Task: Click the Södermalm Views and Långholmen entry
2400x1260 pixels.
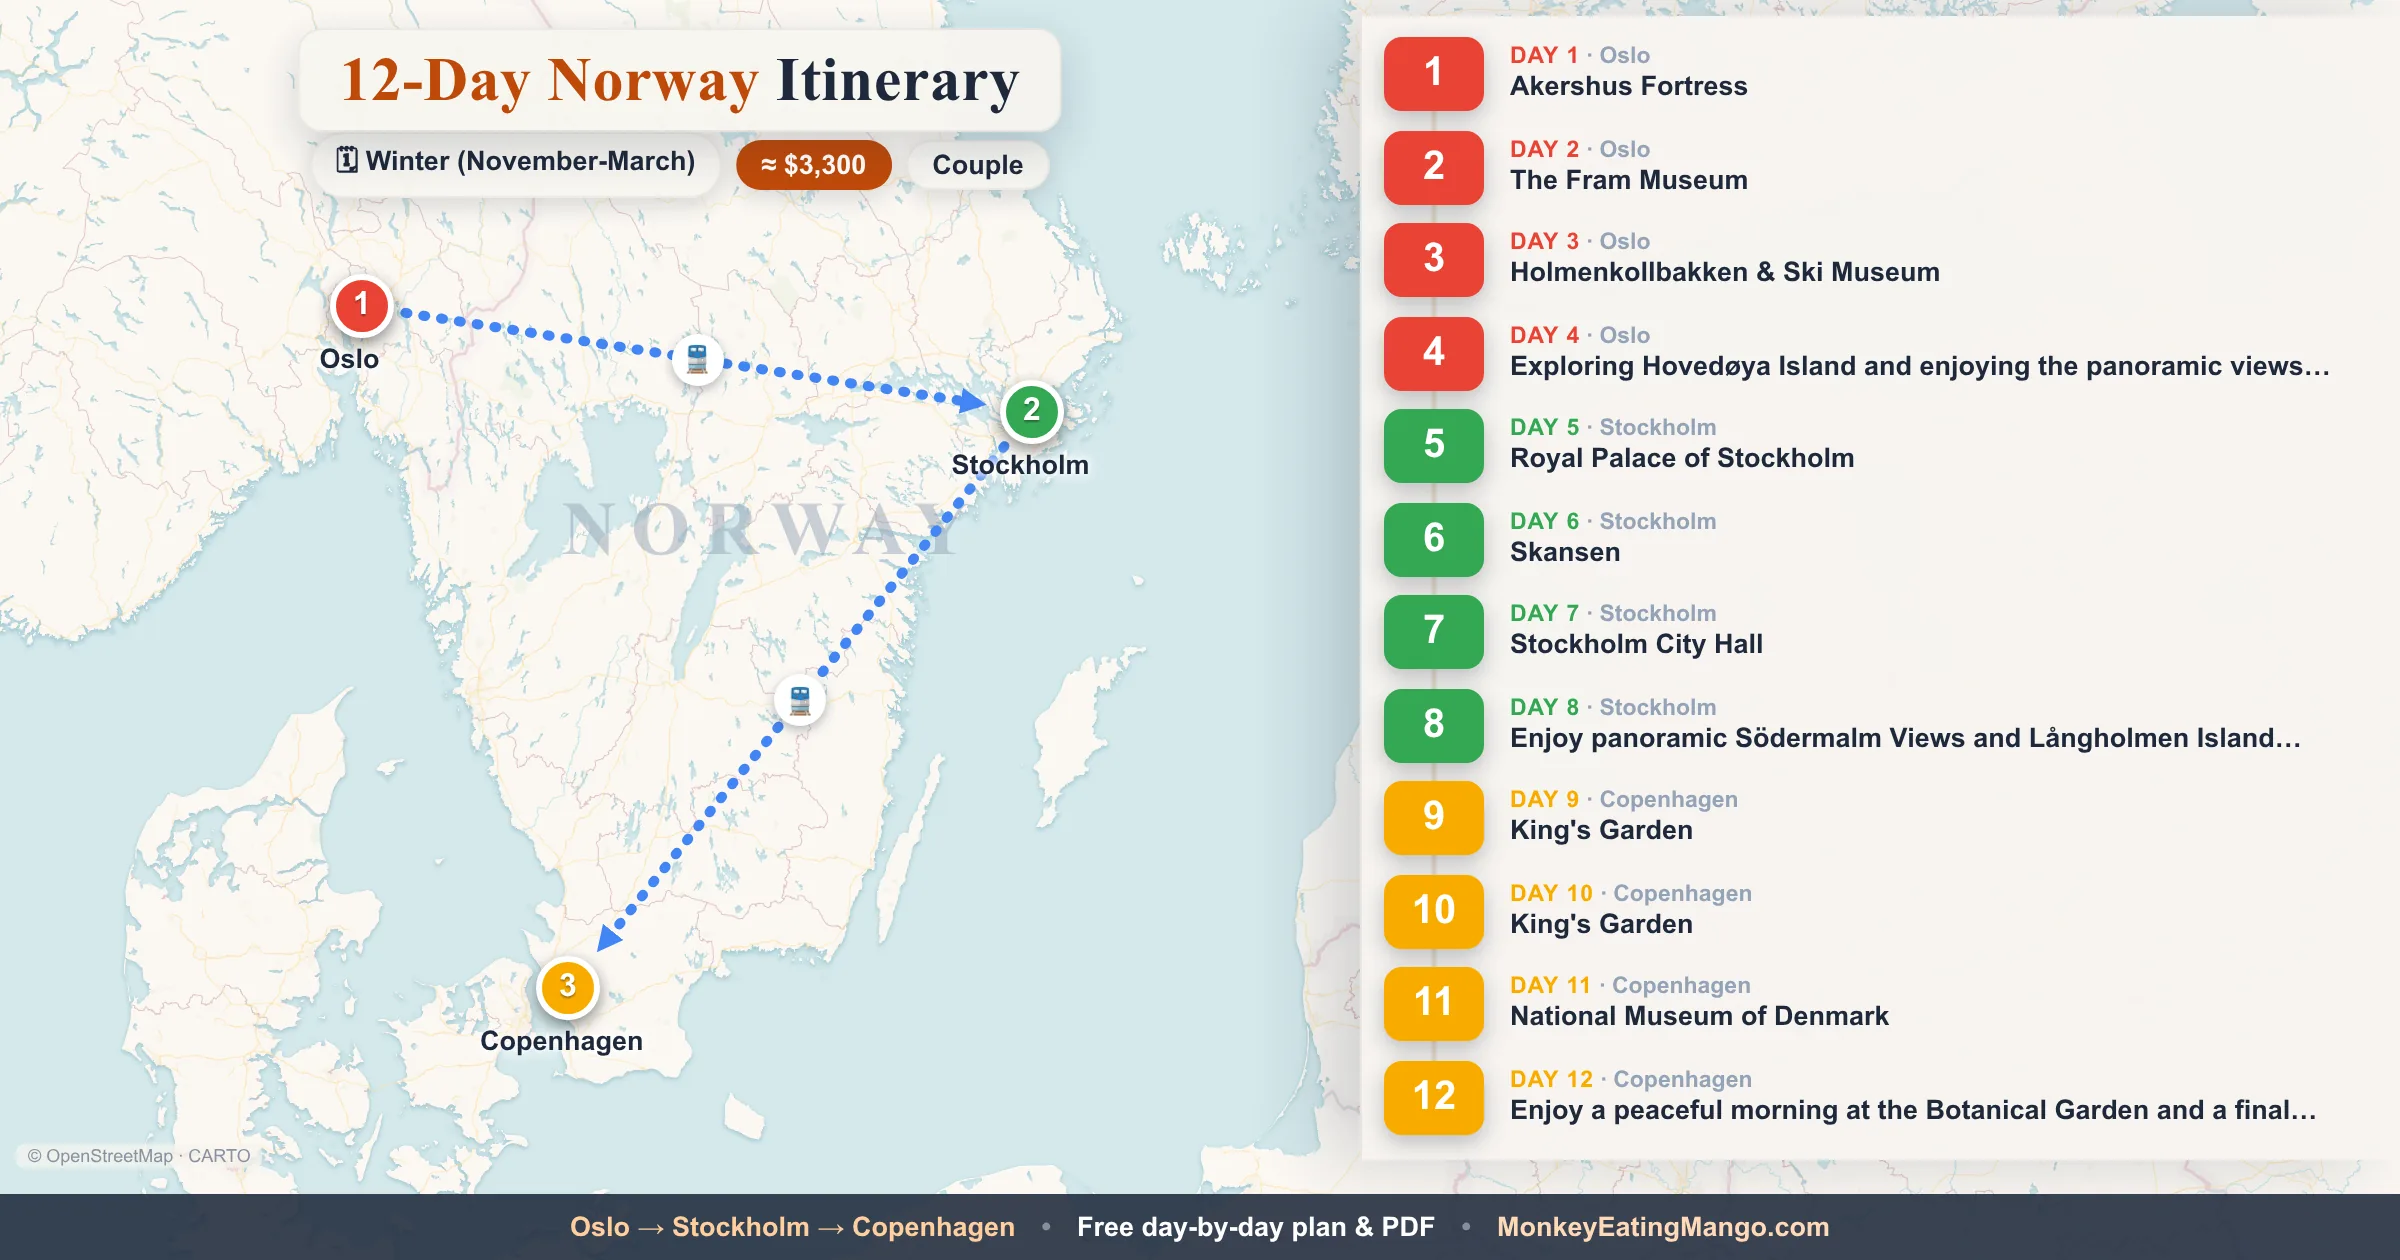Action: coord(1905,739)
